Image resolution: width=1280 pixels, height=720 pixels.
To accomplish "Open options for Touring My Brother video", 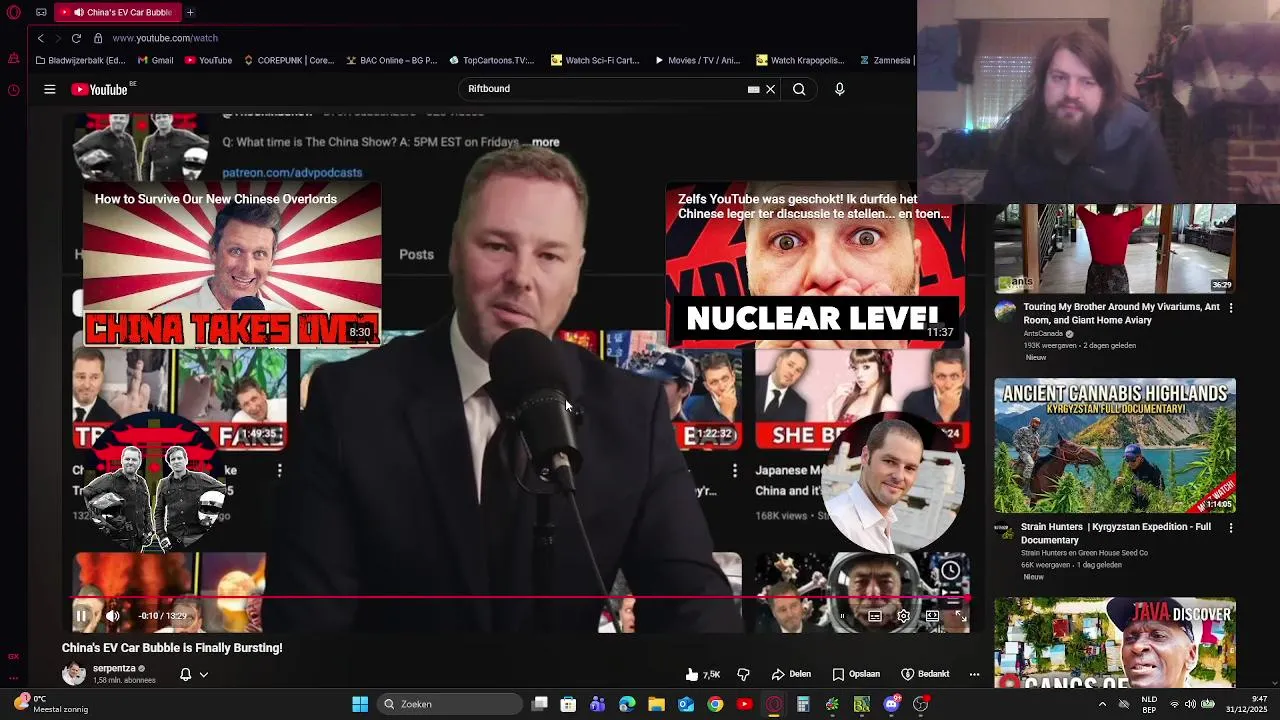I will (x=1231, y=308).
